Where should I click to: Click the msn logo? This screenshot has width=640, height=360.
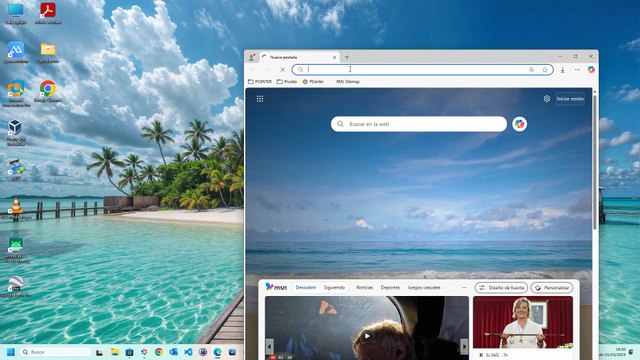pos(276,287)
